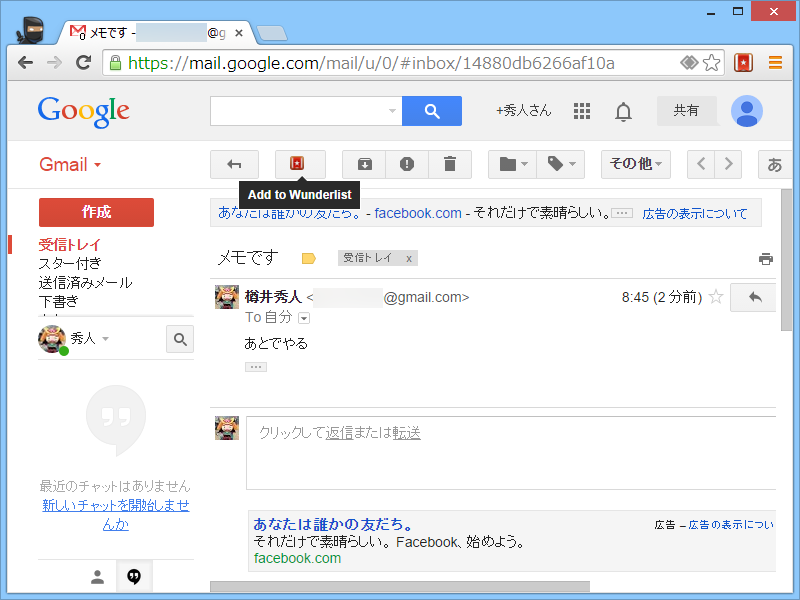Viewport: 800px width, 600px height.
Task: Open the 受信トレイ inbox folder
Action: (70, 244)
